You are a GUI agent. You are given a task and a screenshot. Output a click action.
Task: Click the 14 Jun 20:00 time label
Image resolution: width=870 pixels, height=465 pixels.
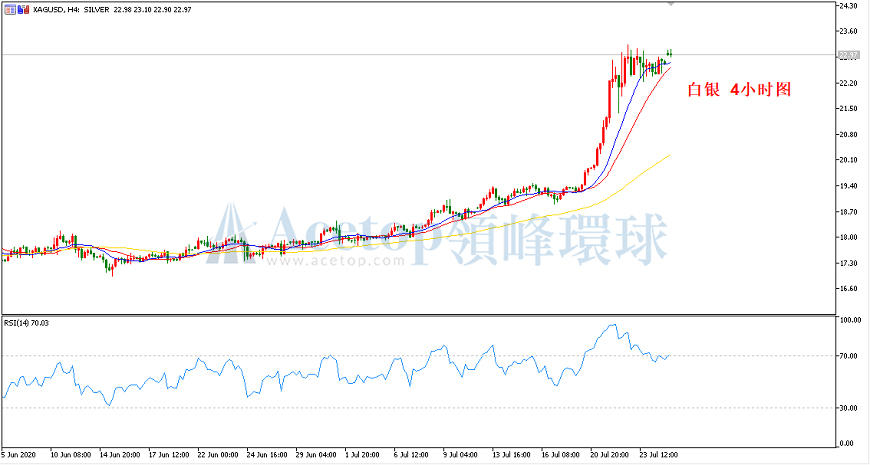point(120,455)
